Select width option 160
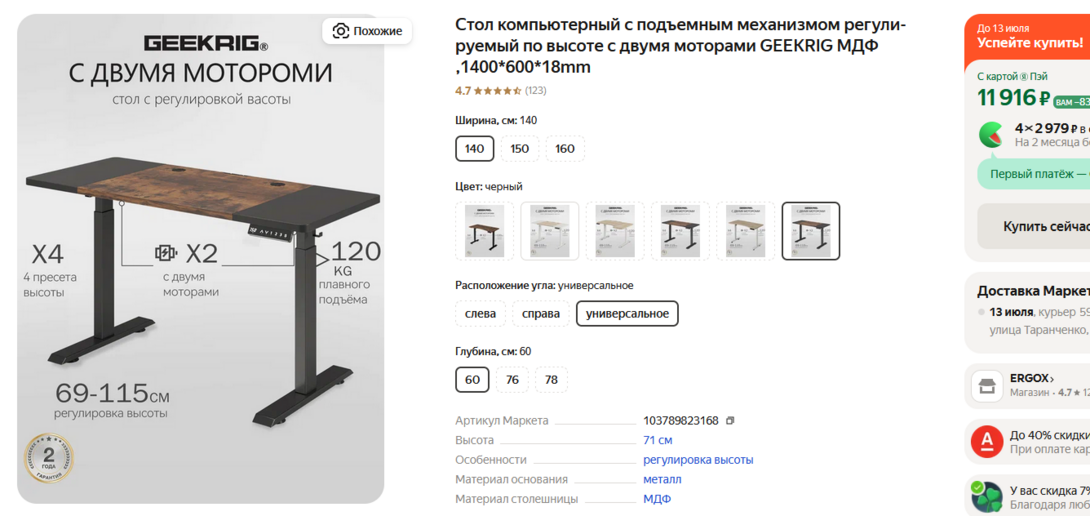This screenshot has width=1090, height=516. click(x=565, y=148)
